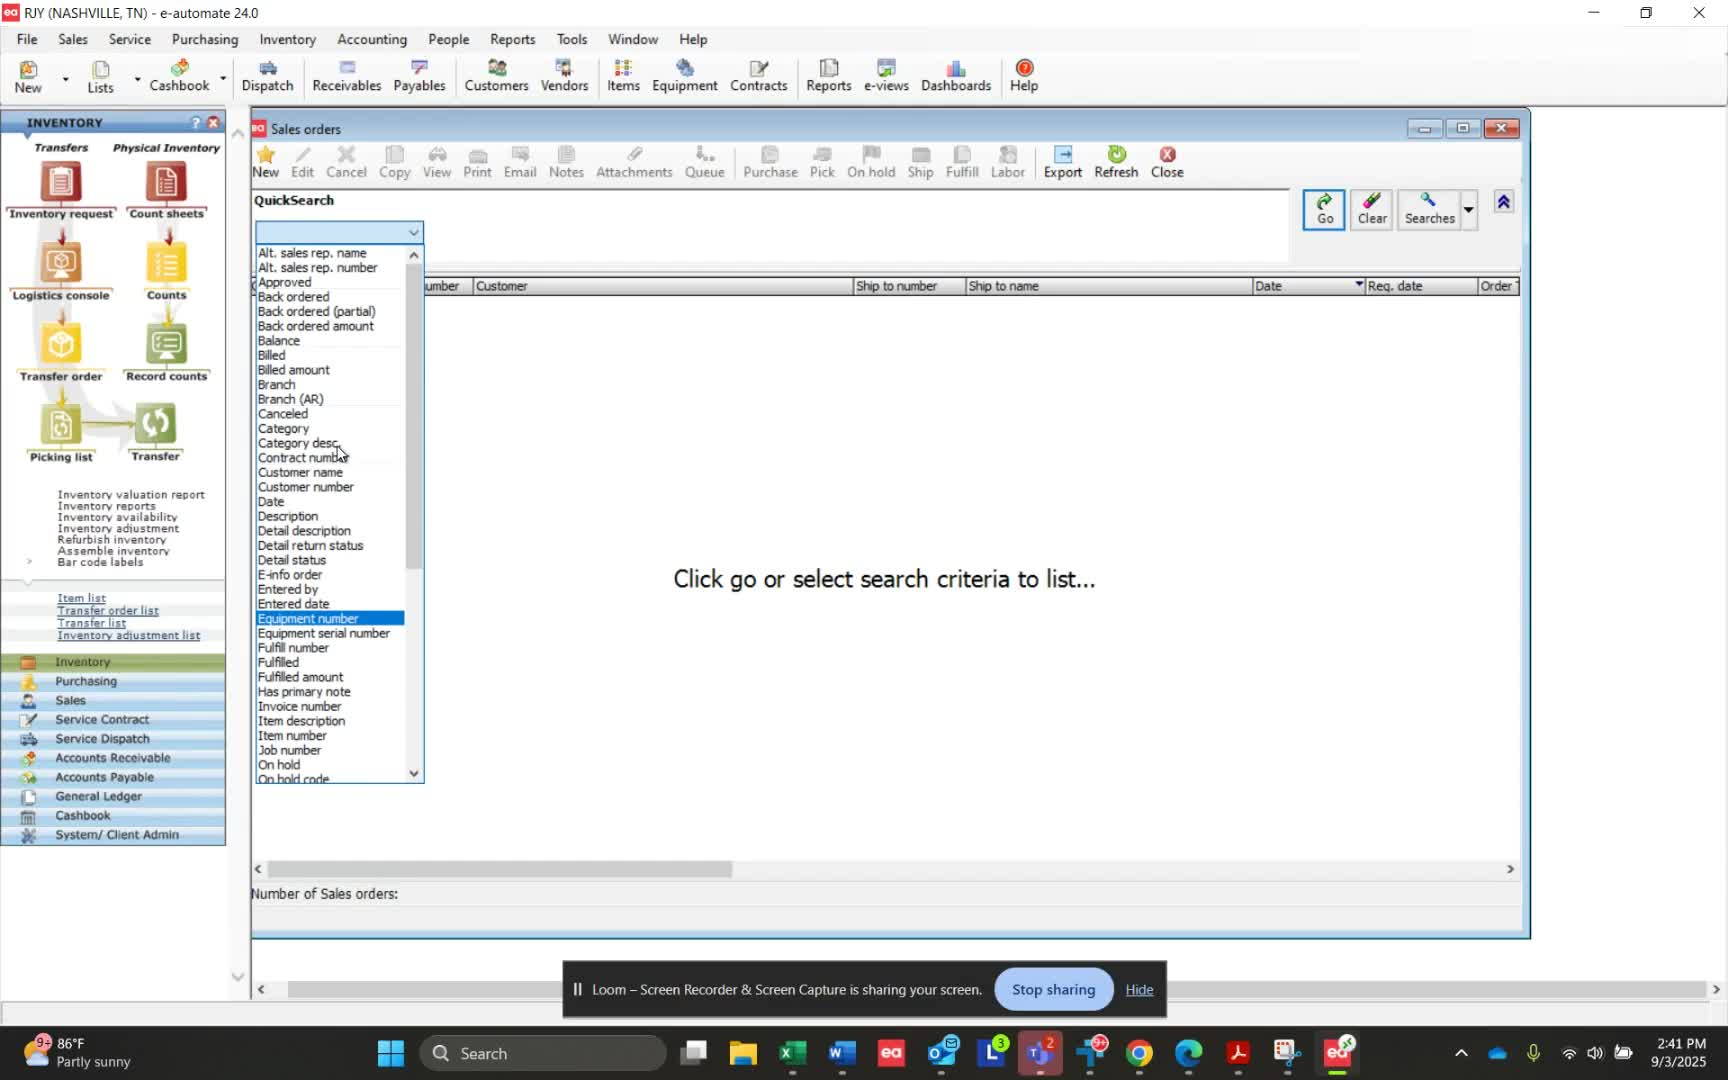Viewport: 1728px width, 1080px height.
Task: Open the Items toolbar icon
Action: click(623, 75)
